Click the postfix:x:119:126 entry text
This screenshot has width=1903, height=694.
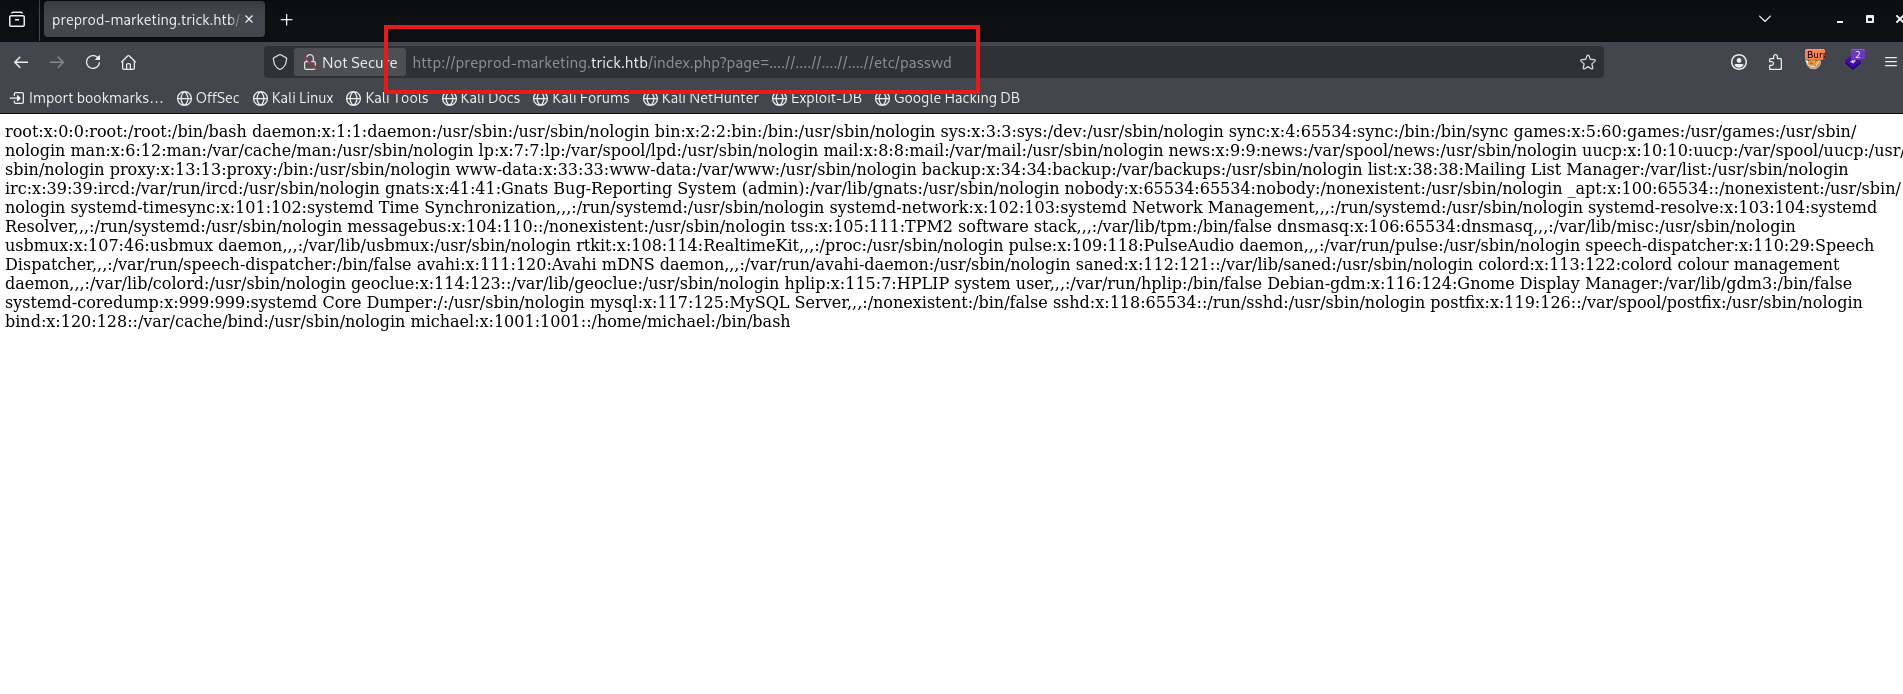click(x=1646, y=302)
